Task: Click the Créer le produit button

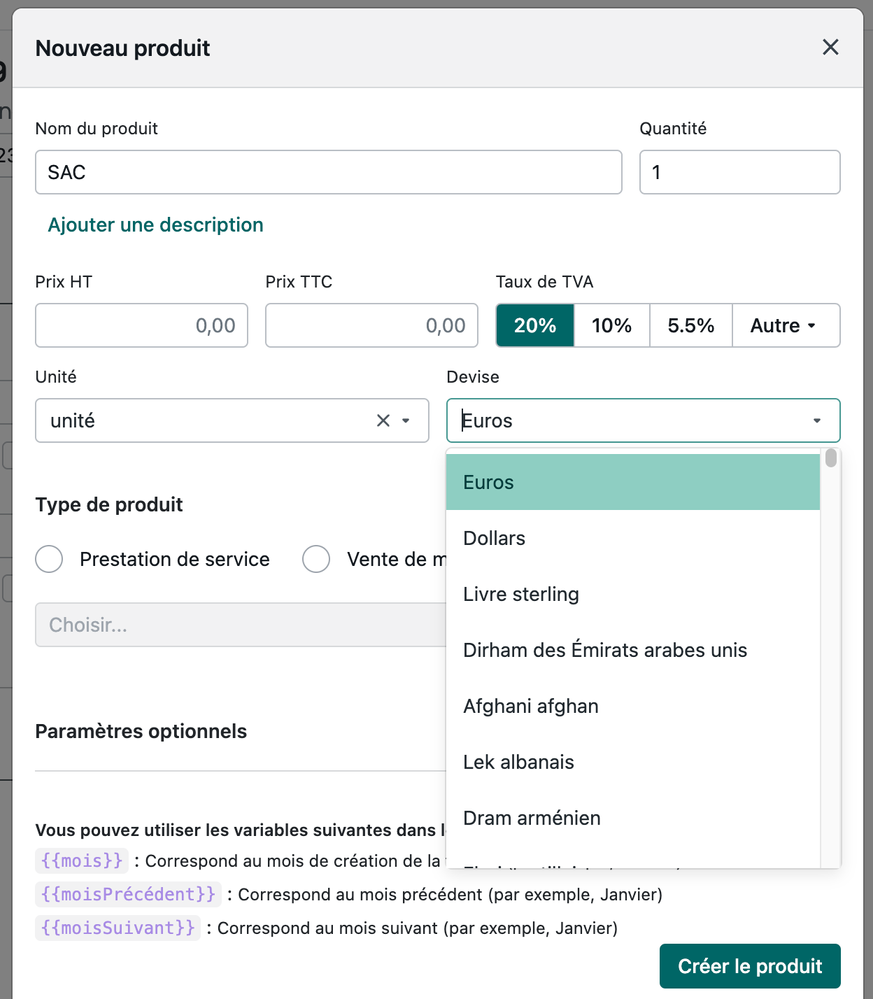Action: coord(749,966)
